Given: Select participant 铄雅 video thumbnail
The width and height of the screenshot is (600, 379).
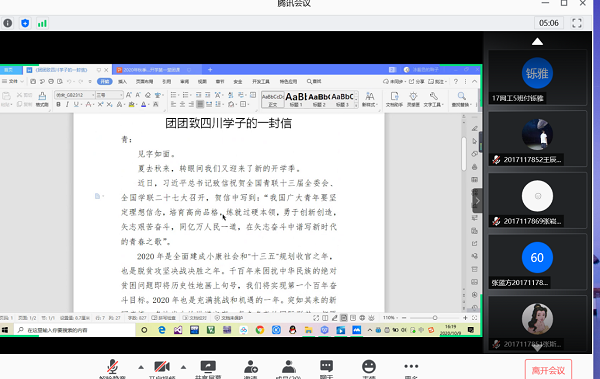Looking at the screenshot, I should tap(537, 77).
